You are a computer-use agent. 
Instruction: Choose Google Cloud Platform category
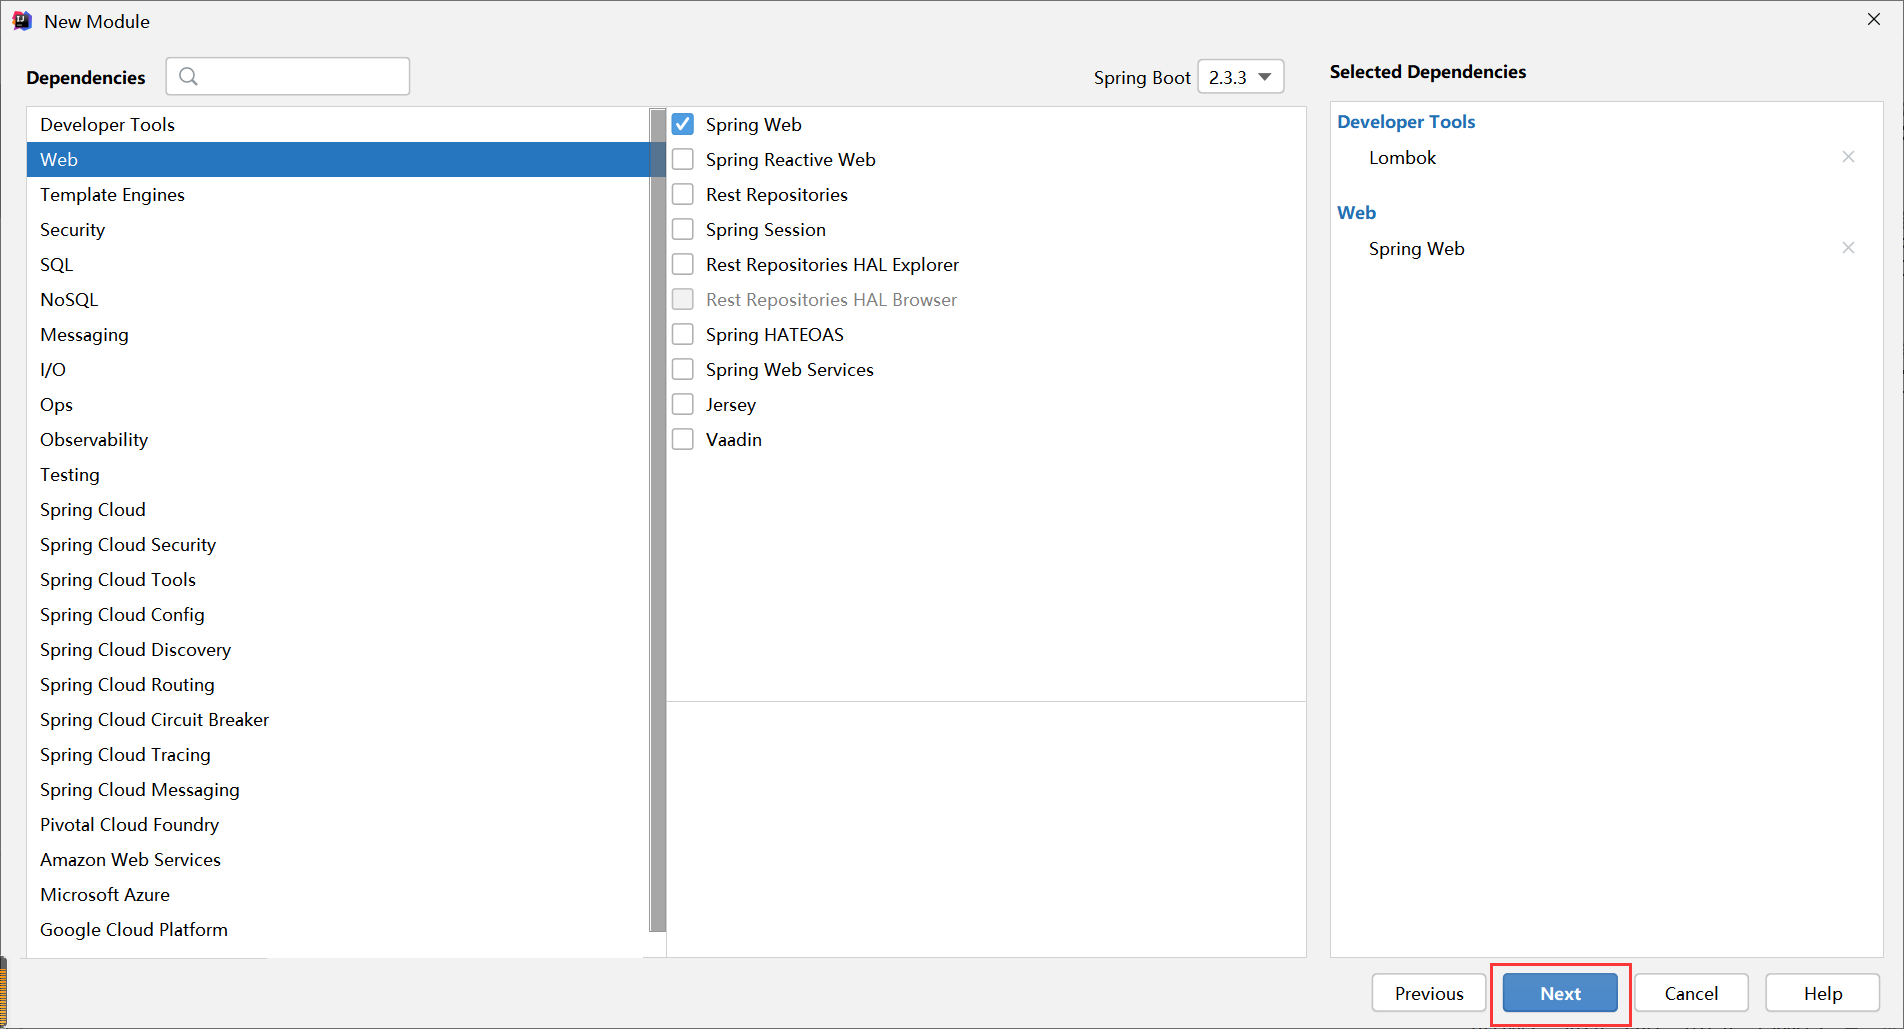(x=338, y=929)
